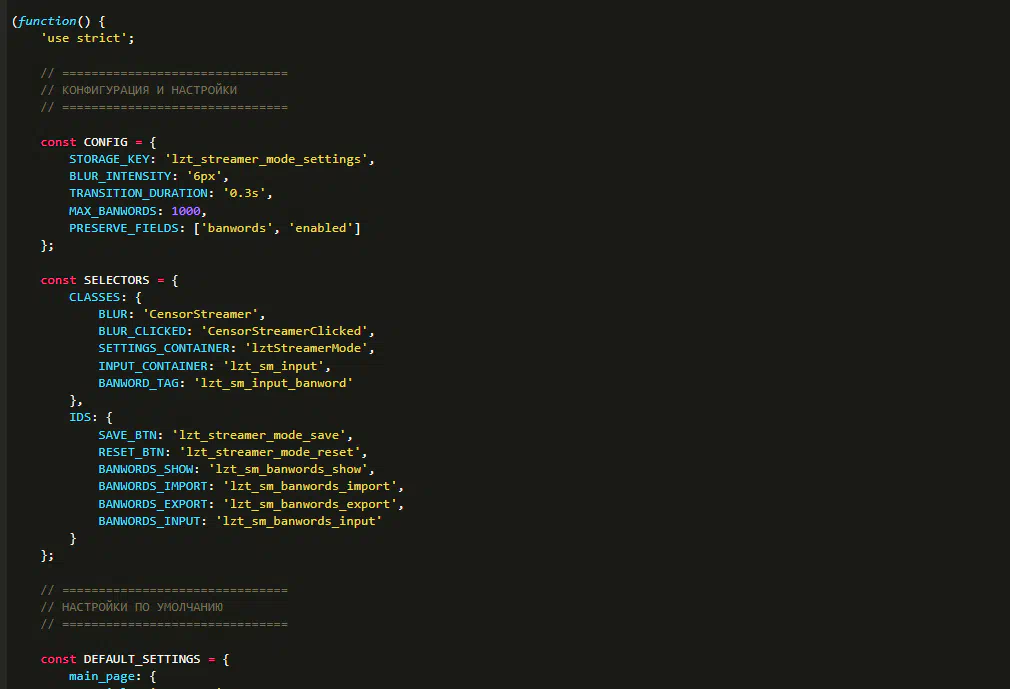
Task: Click the 1000 MAX_BANWORDS number
Action: pos(187,211)
